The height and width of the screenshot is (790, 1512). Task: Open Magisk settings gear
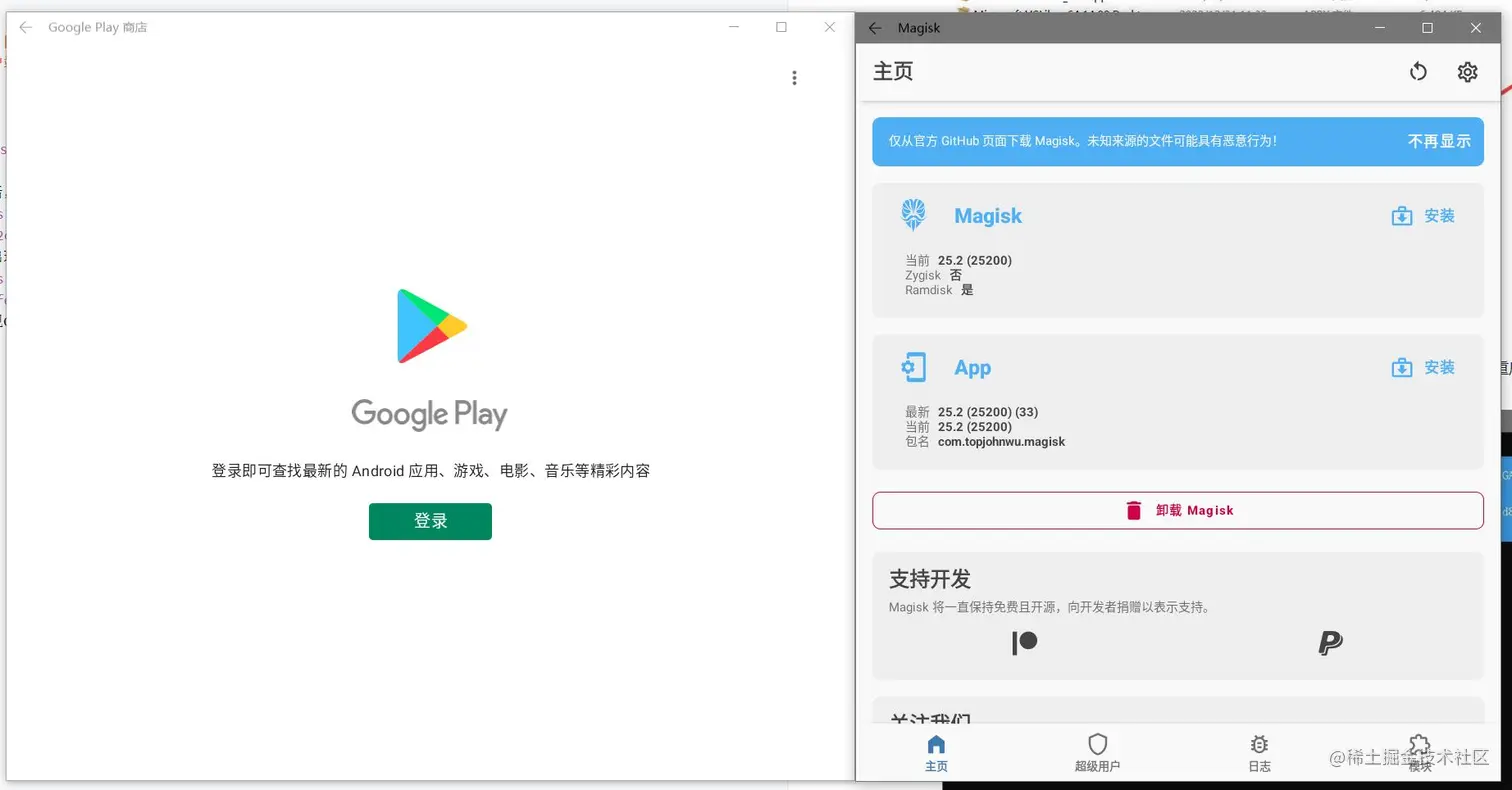(1467, 72)
